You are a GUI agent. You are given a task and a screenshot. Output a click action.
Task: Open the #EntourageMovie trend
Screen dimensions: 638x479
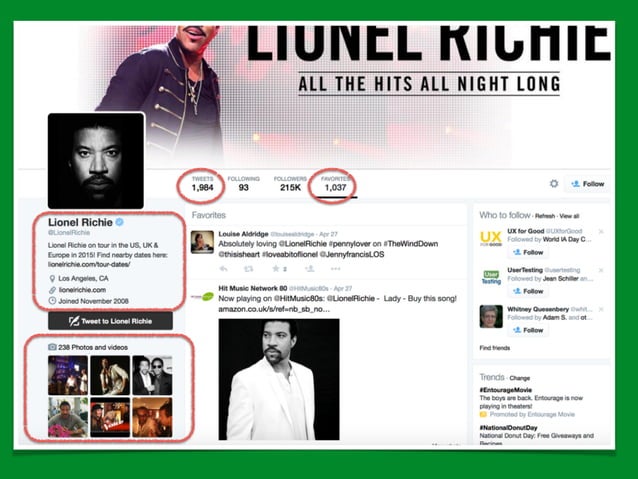(506, 390)
